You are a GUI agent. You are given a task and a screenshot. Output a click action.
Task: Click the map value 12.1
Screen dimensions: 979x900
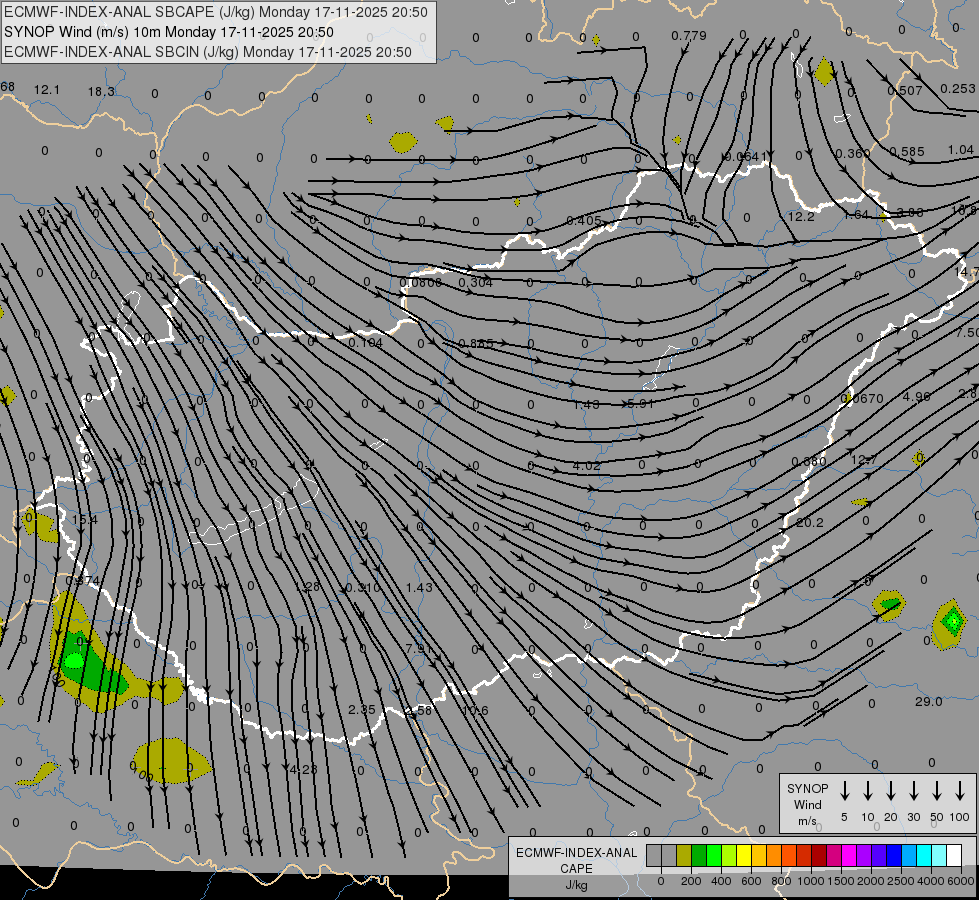tap(47, 90)
